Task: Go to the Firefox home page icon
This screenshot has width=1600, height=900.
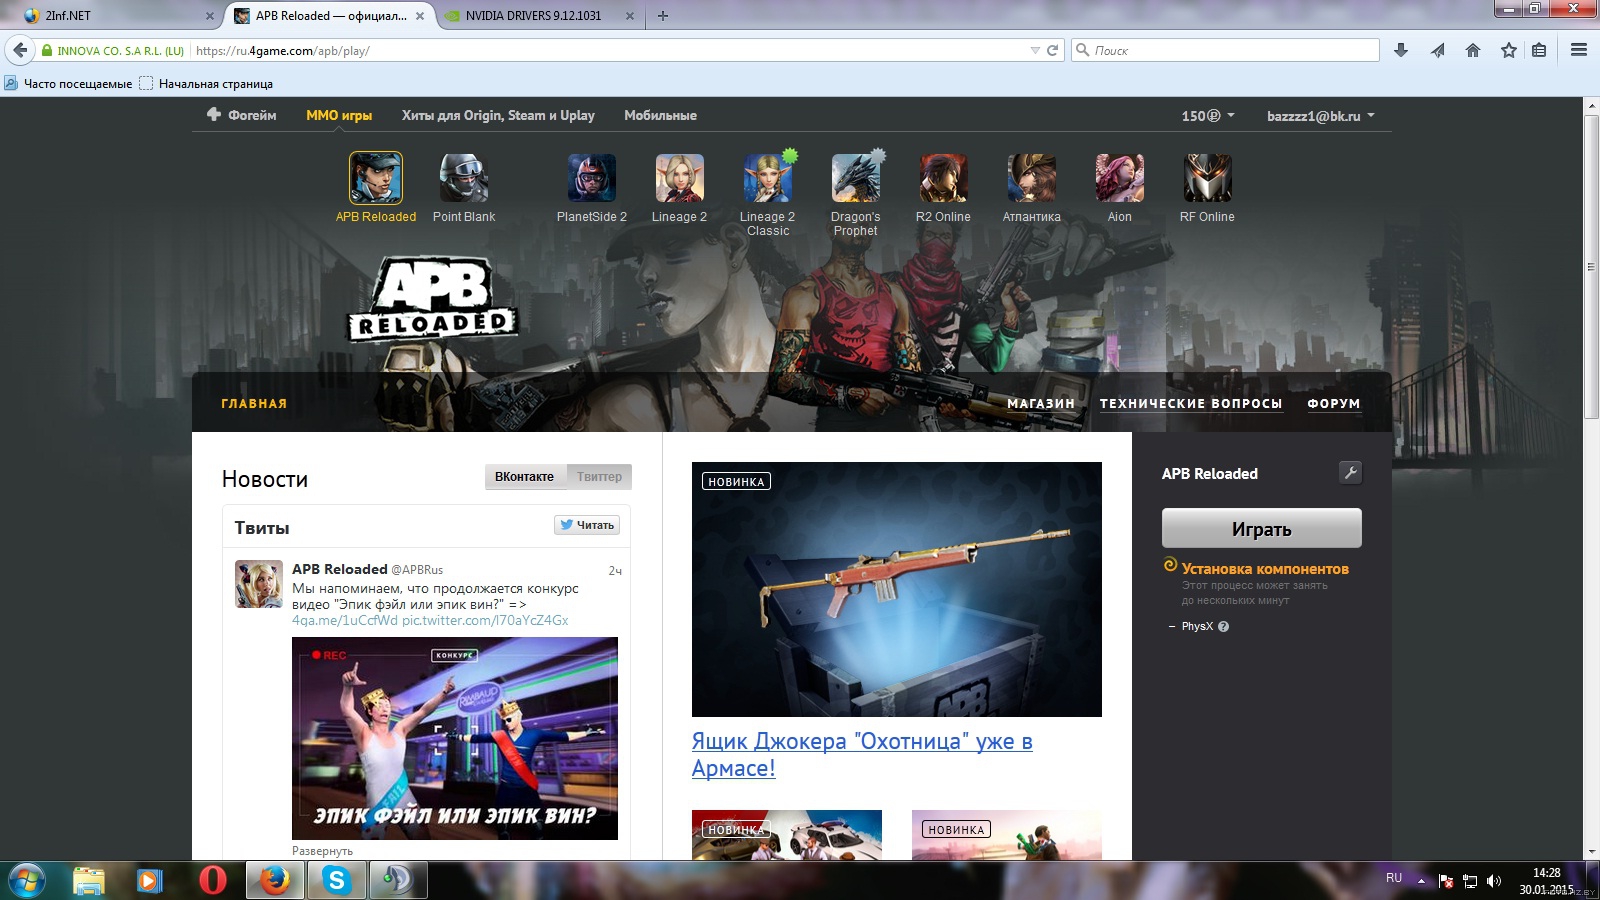Action: (1473, 50)
